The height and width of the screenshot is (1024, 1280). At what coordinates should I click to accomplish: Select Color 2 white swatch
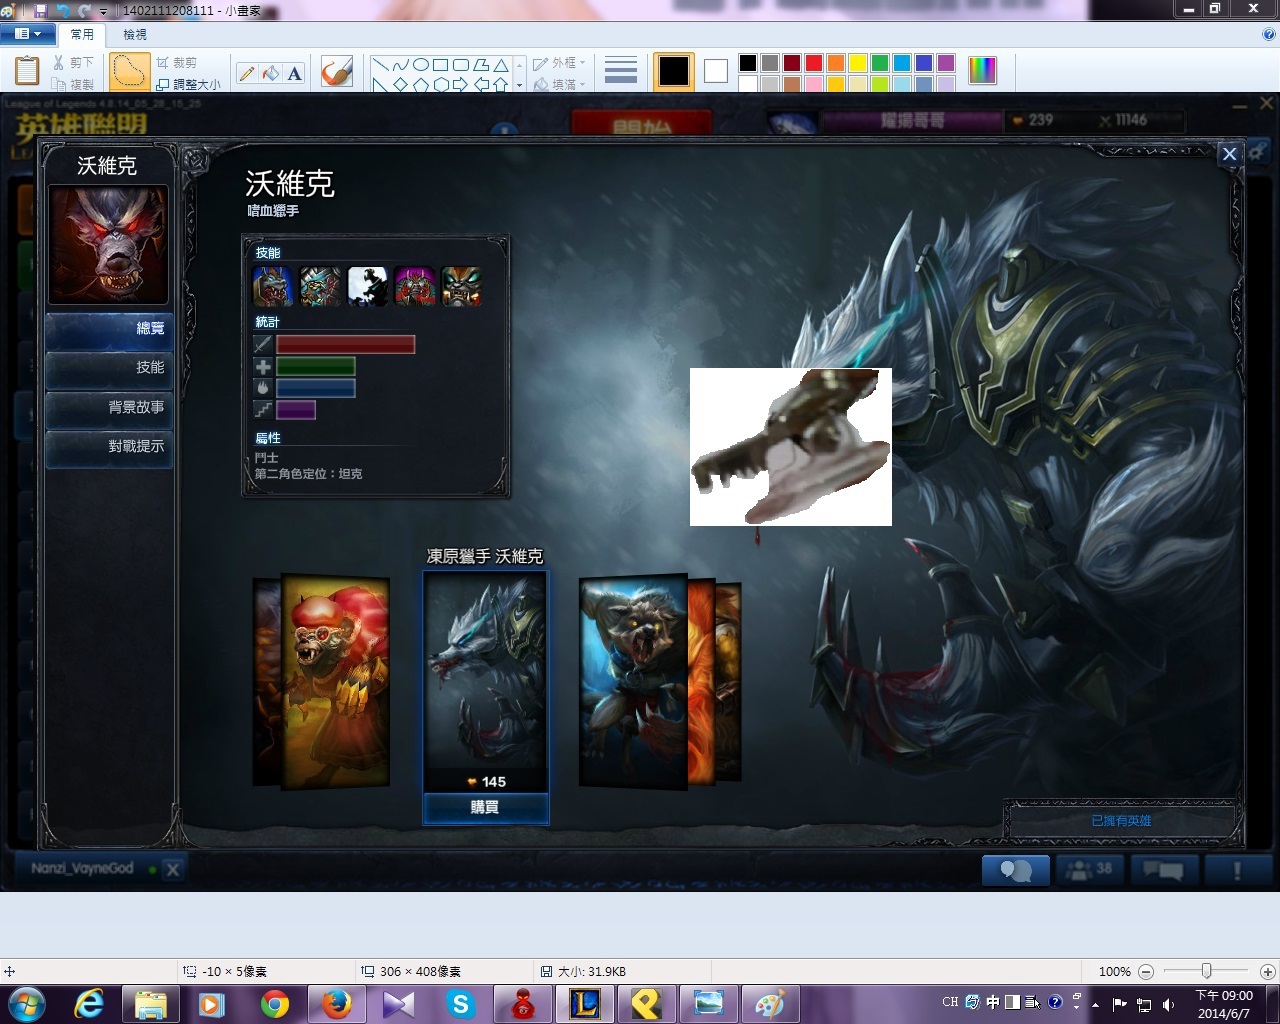click(x=716, y=71)
